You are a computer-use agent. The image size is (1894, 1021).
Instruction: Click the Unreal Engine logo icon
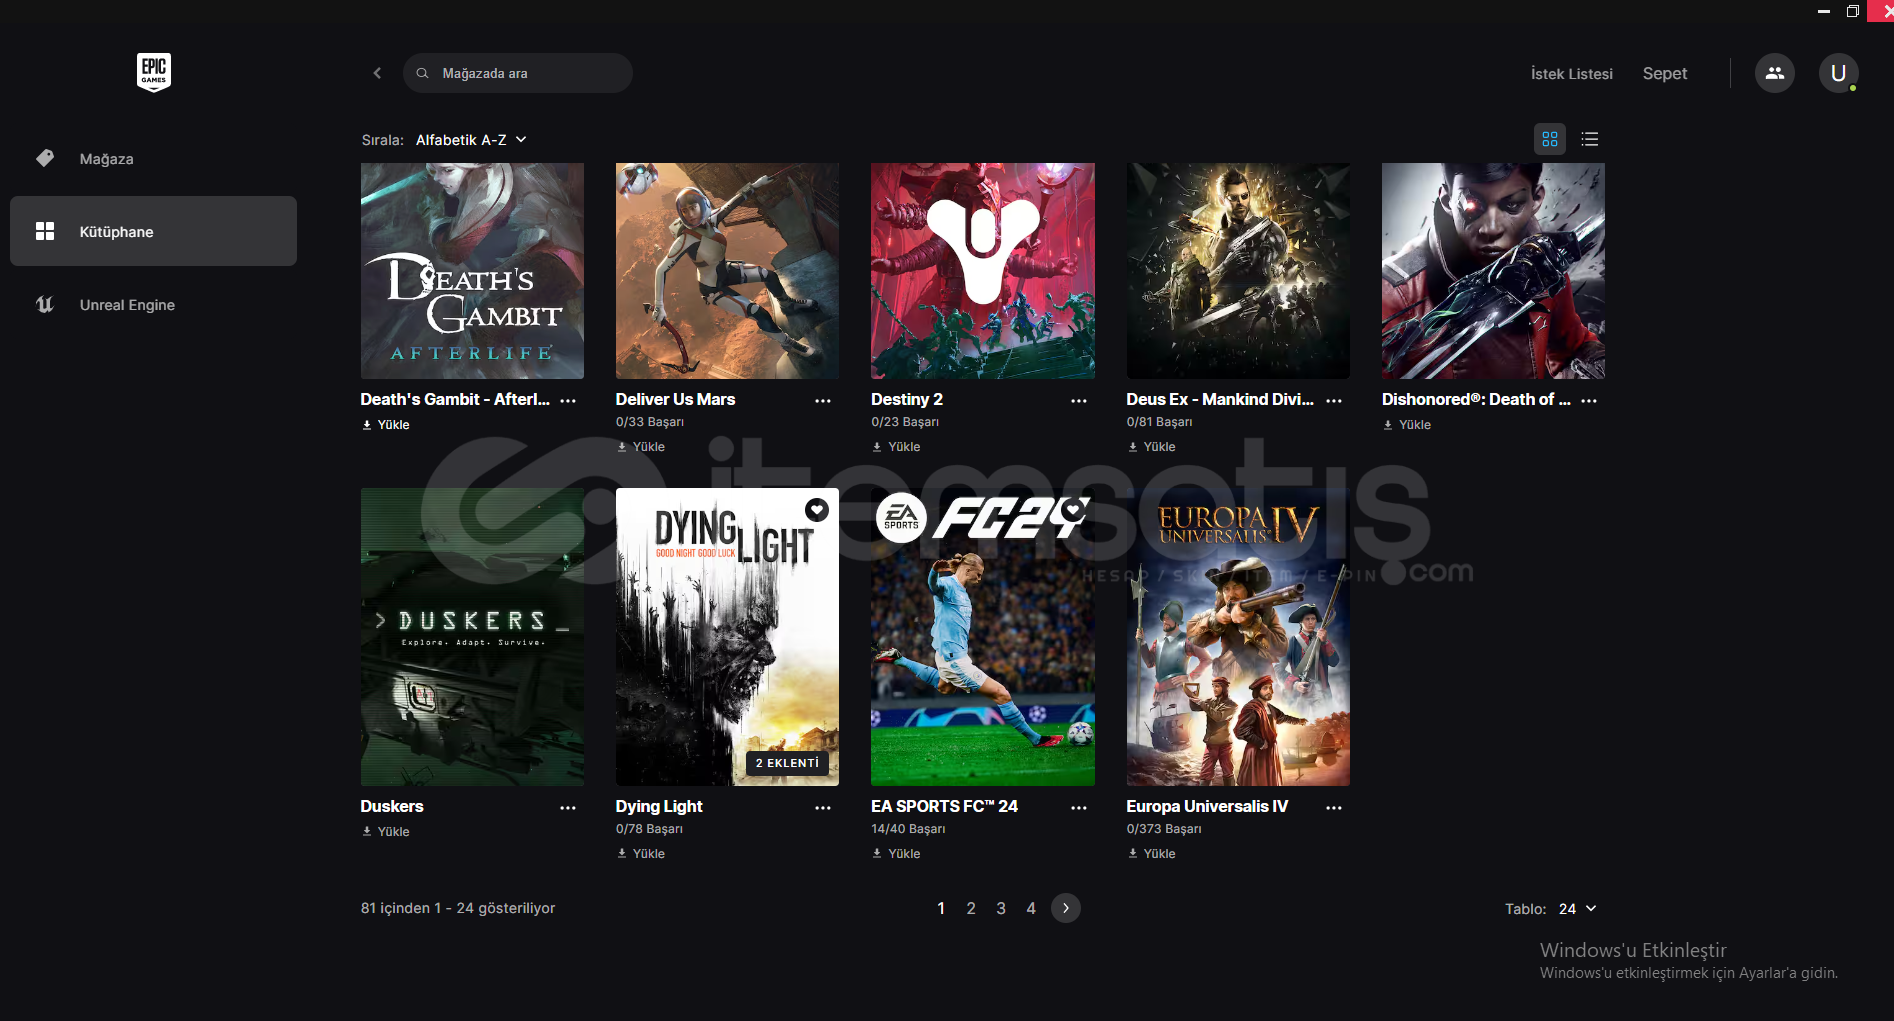[x=45, y=304]
